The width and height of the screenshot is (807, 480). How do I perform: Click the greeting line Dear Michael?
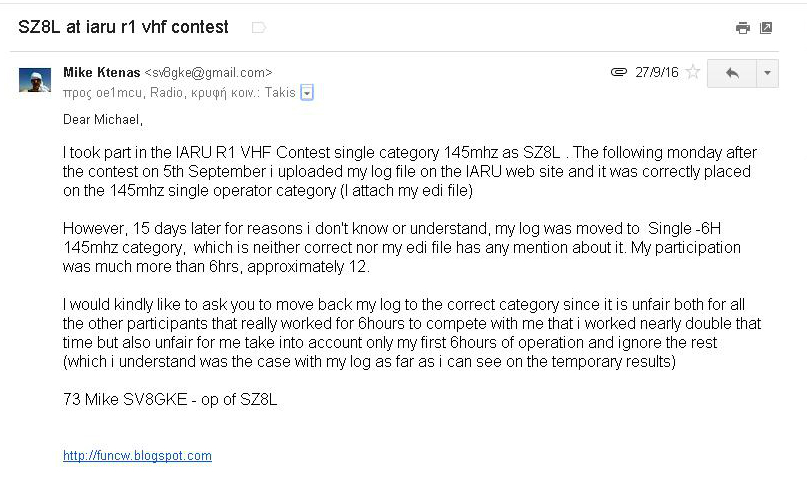tap(103, 120)
